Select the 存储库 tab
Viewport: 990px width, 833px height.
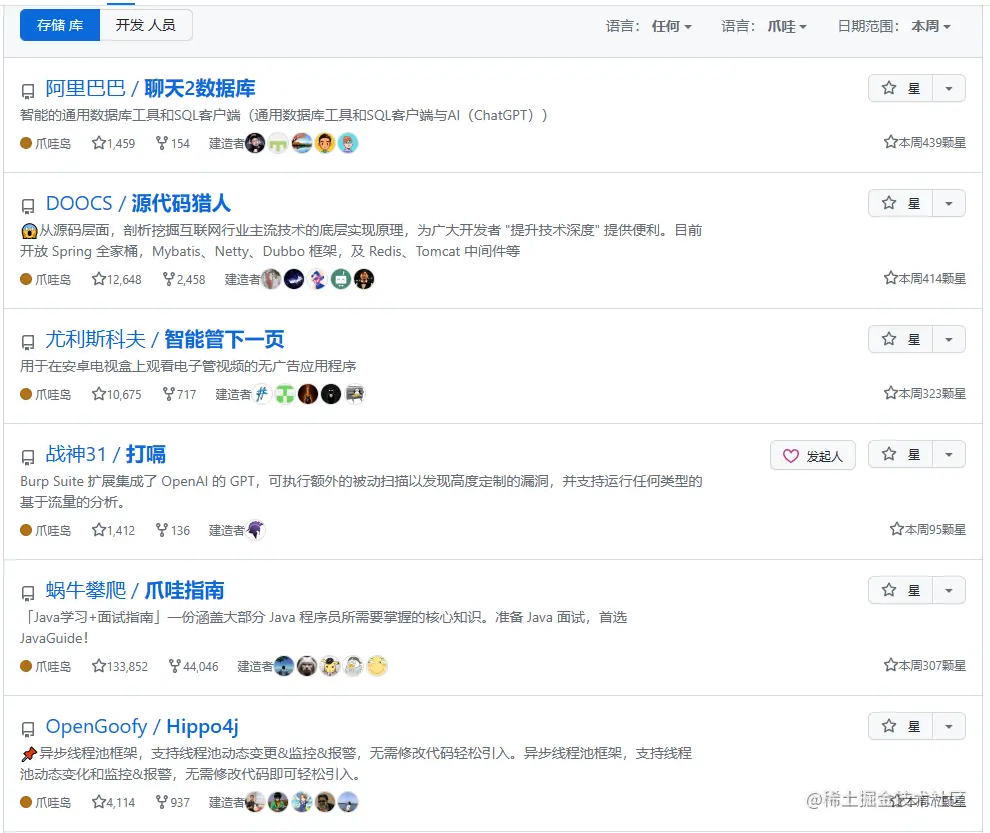coord(60,25)
